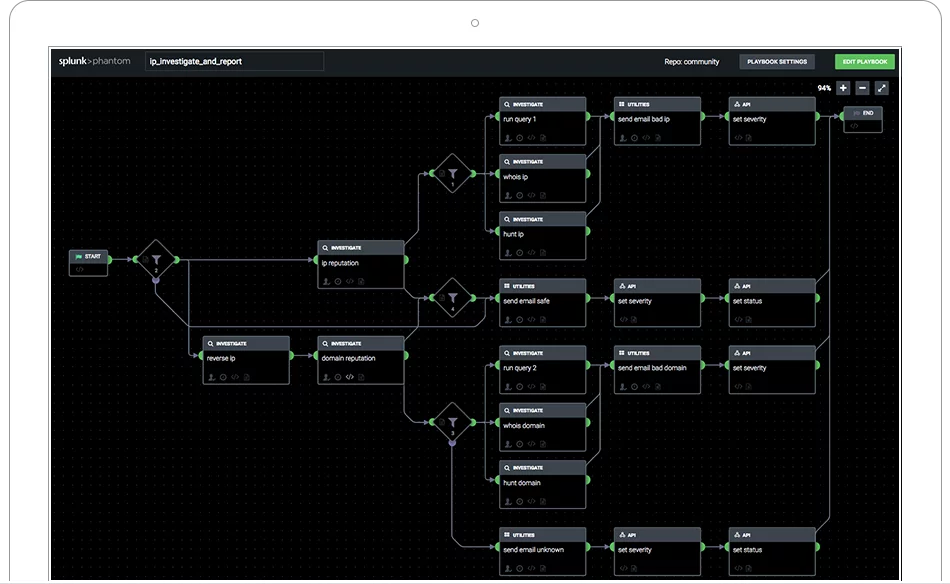
Task: Select the whois domain block
Action: coord(542,427)
